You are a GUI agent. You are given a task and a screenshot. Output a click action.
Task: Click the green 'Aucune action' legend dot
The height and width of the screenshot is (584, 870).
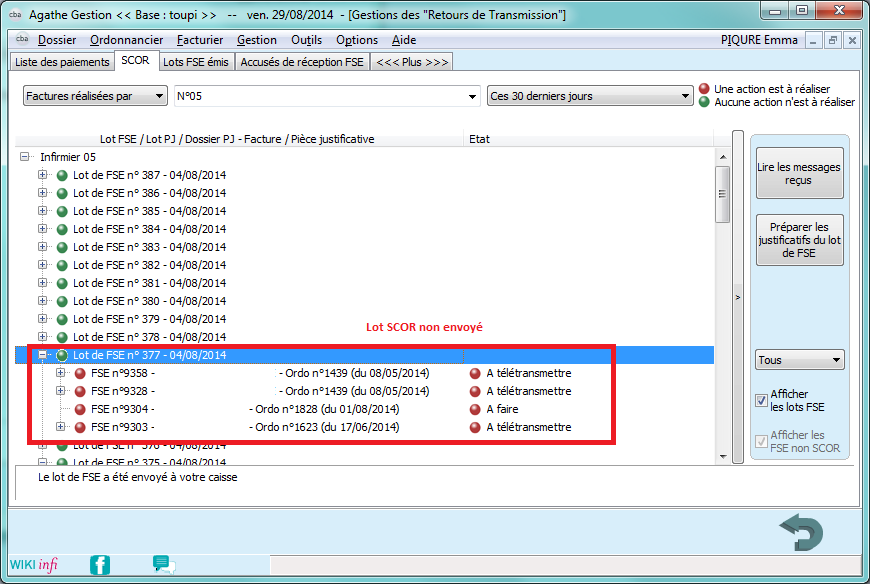tap(704, 101)
